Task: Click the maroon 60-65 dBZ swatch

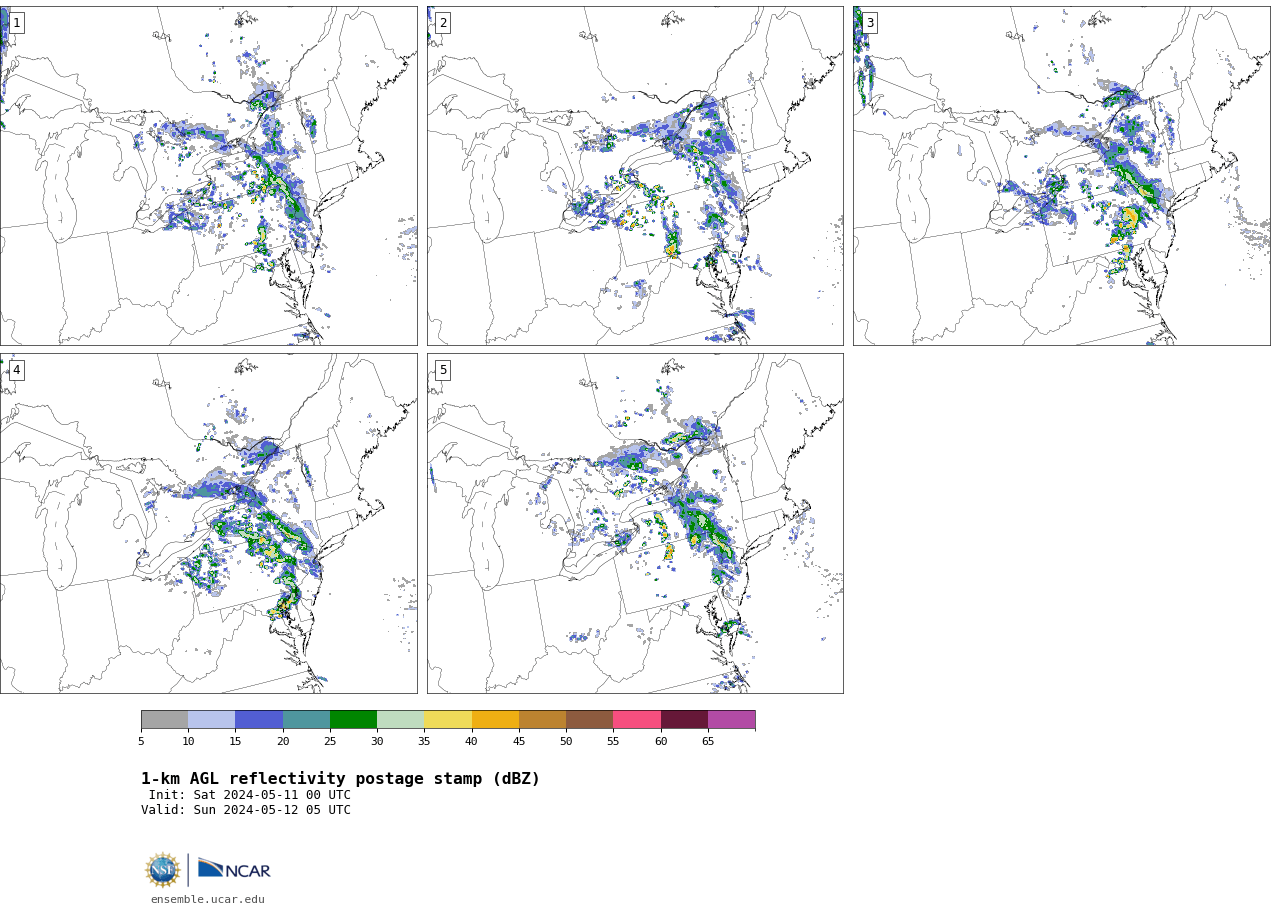Action: tap(684, 720)
